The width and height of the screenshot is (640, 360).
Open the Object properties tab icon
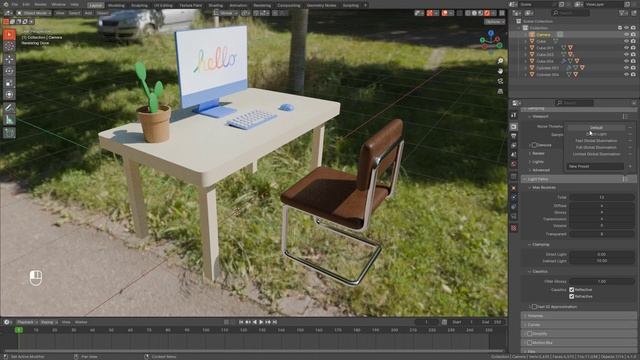coord(514,188)
